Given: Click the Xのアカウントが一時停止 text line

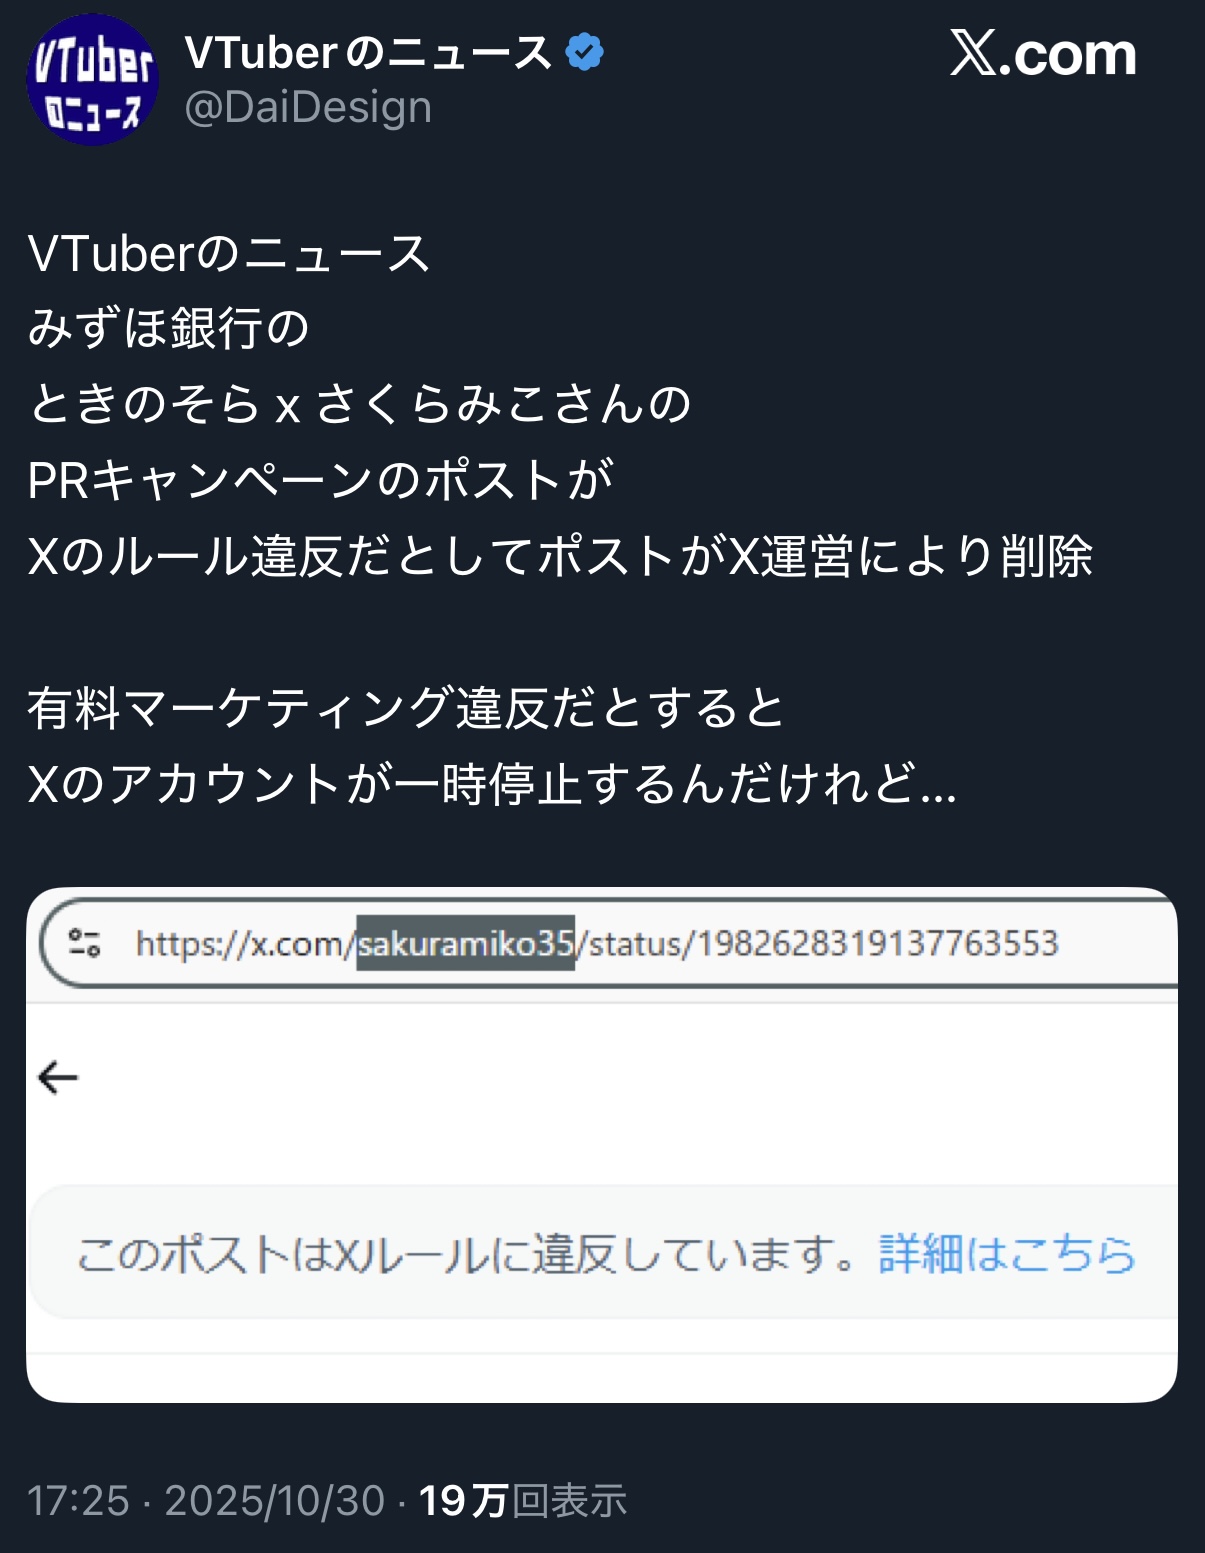Looking at the screenshot, I should point(492,784).
